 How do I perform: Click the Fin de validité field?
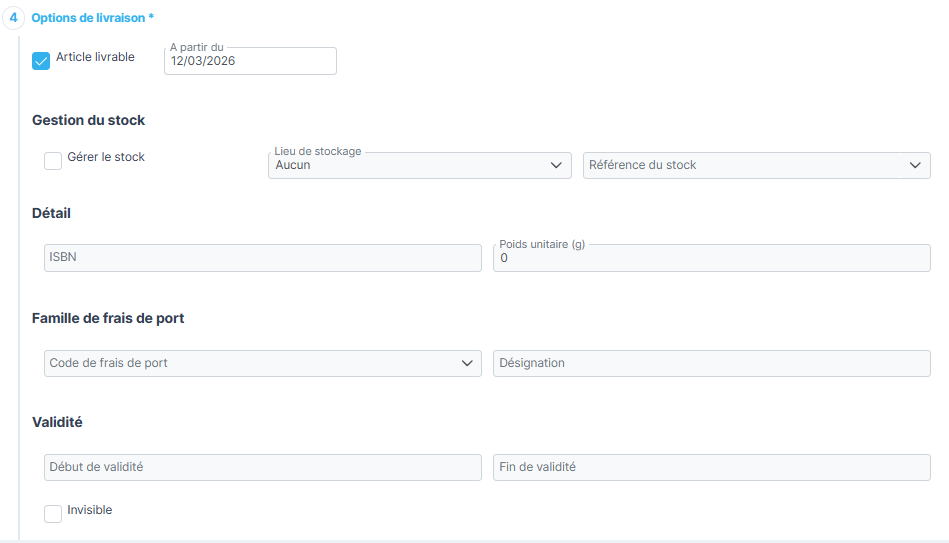[x=711, y=468]
